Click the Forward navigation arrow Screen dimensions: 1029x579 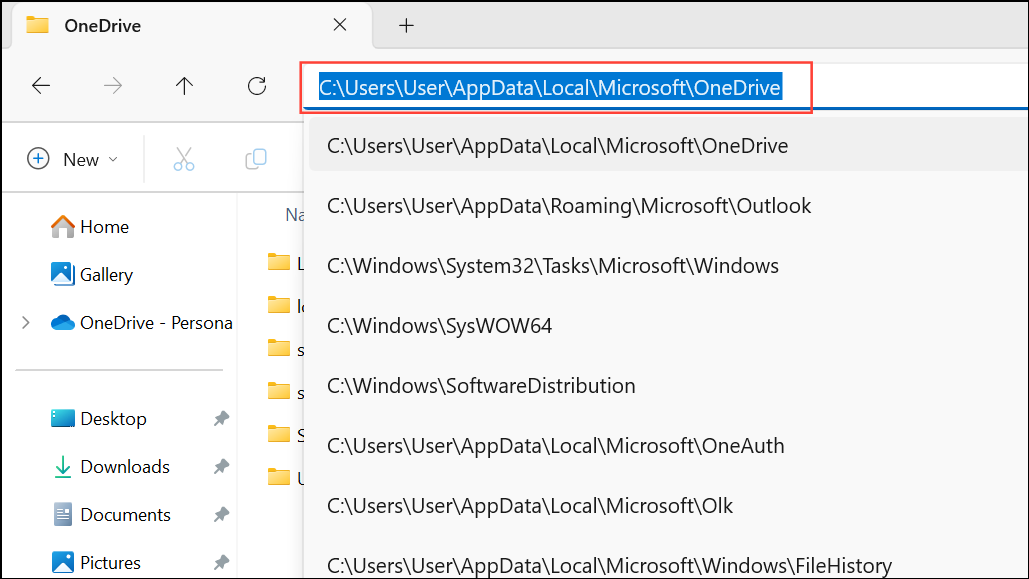[x=113, y=86]
